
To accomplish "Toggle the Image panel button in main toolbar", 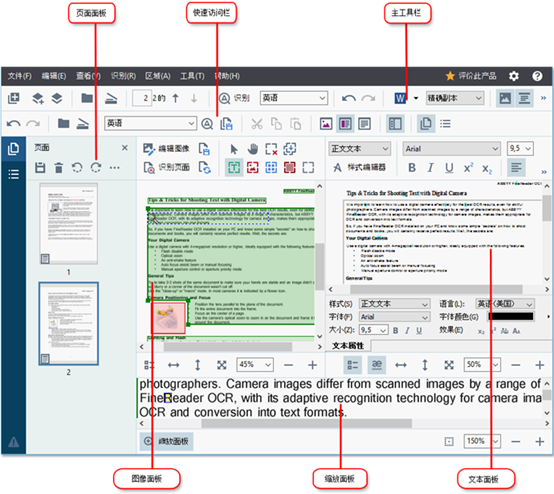I will click(x=505, y=98).
